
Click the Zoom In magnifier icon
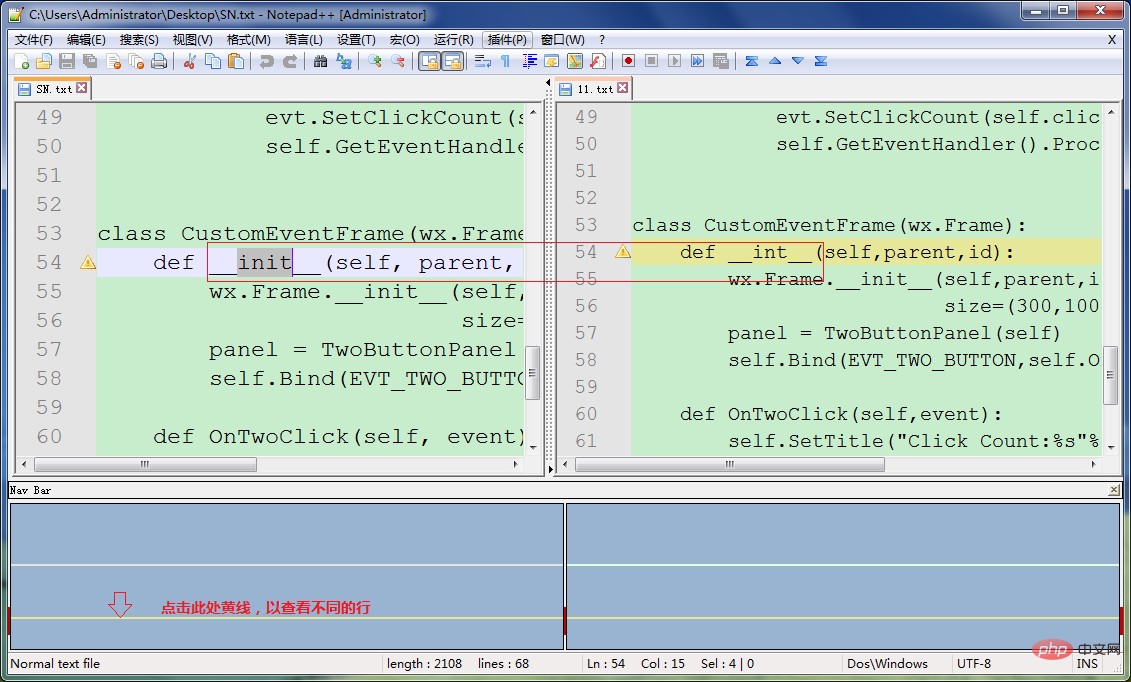pos(375,62)
